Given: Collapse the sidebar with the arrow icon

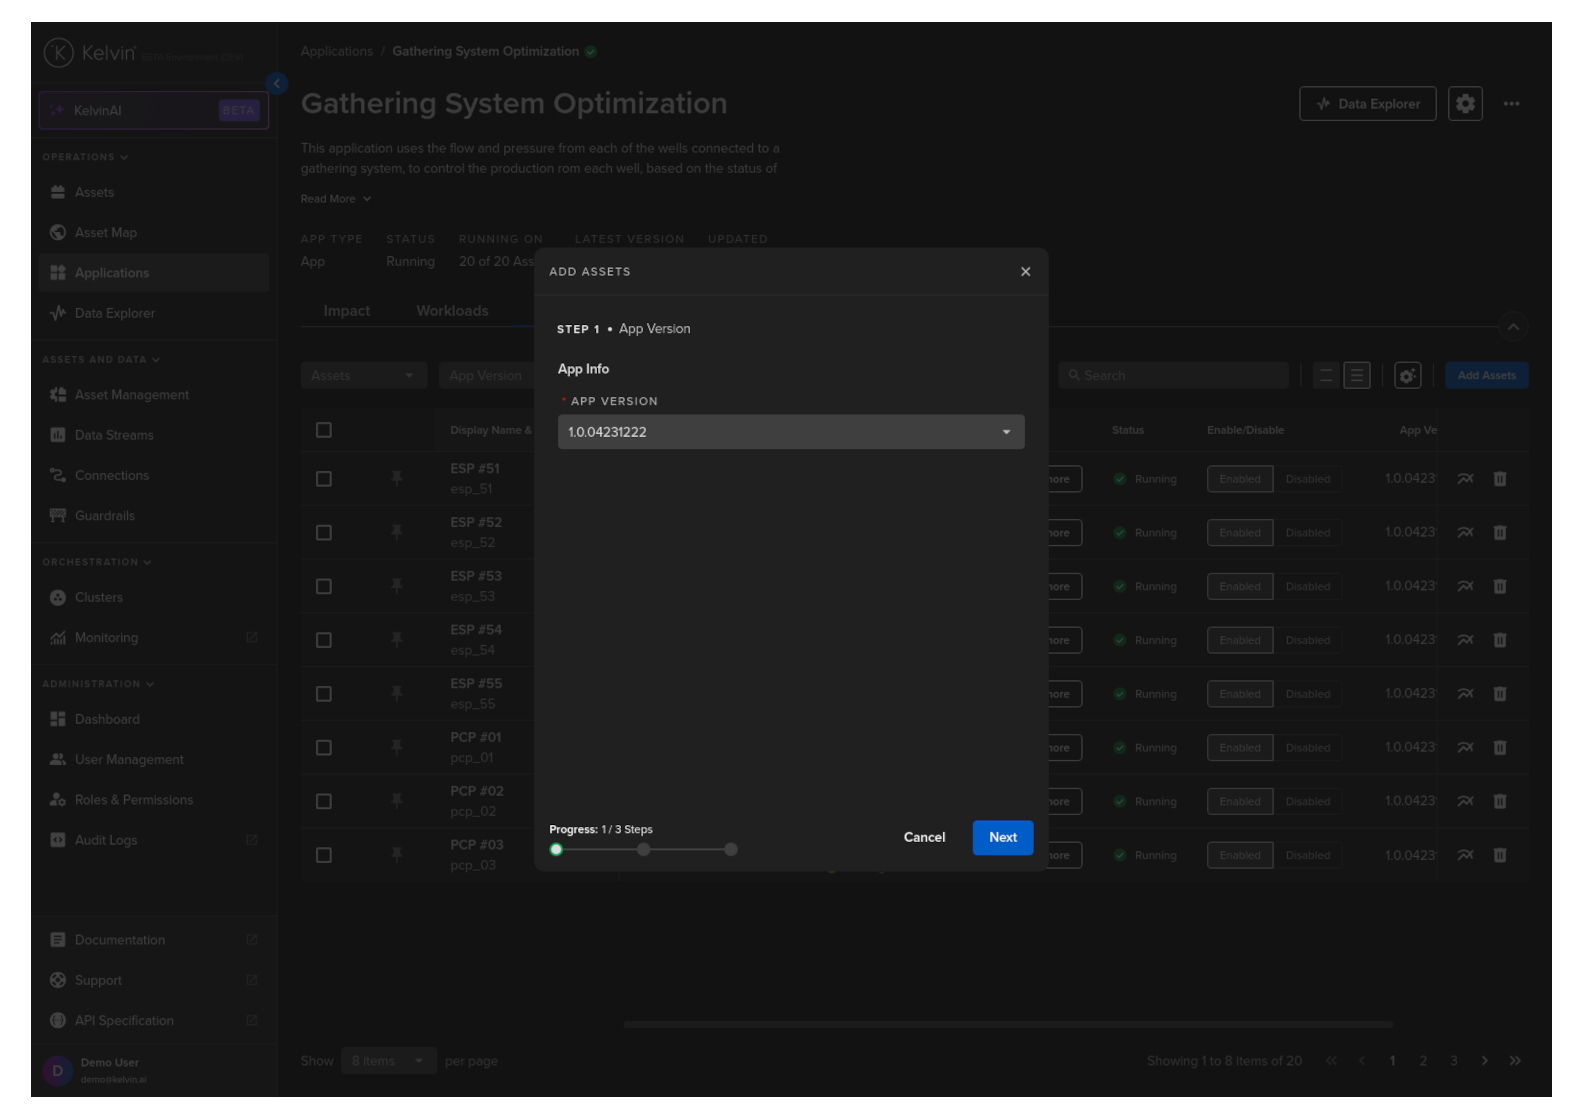Looking at the screenshot, I should coord(277,84).
